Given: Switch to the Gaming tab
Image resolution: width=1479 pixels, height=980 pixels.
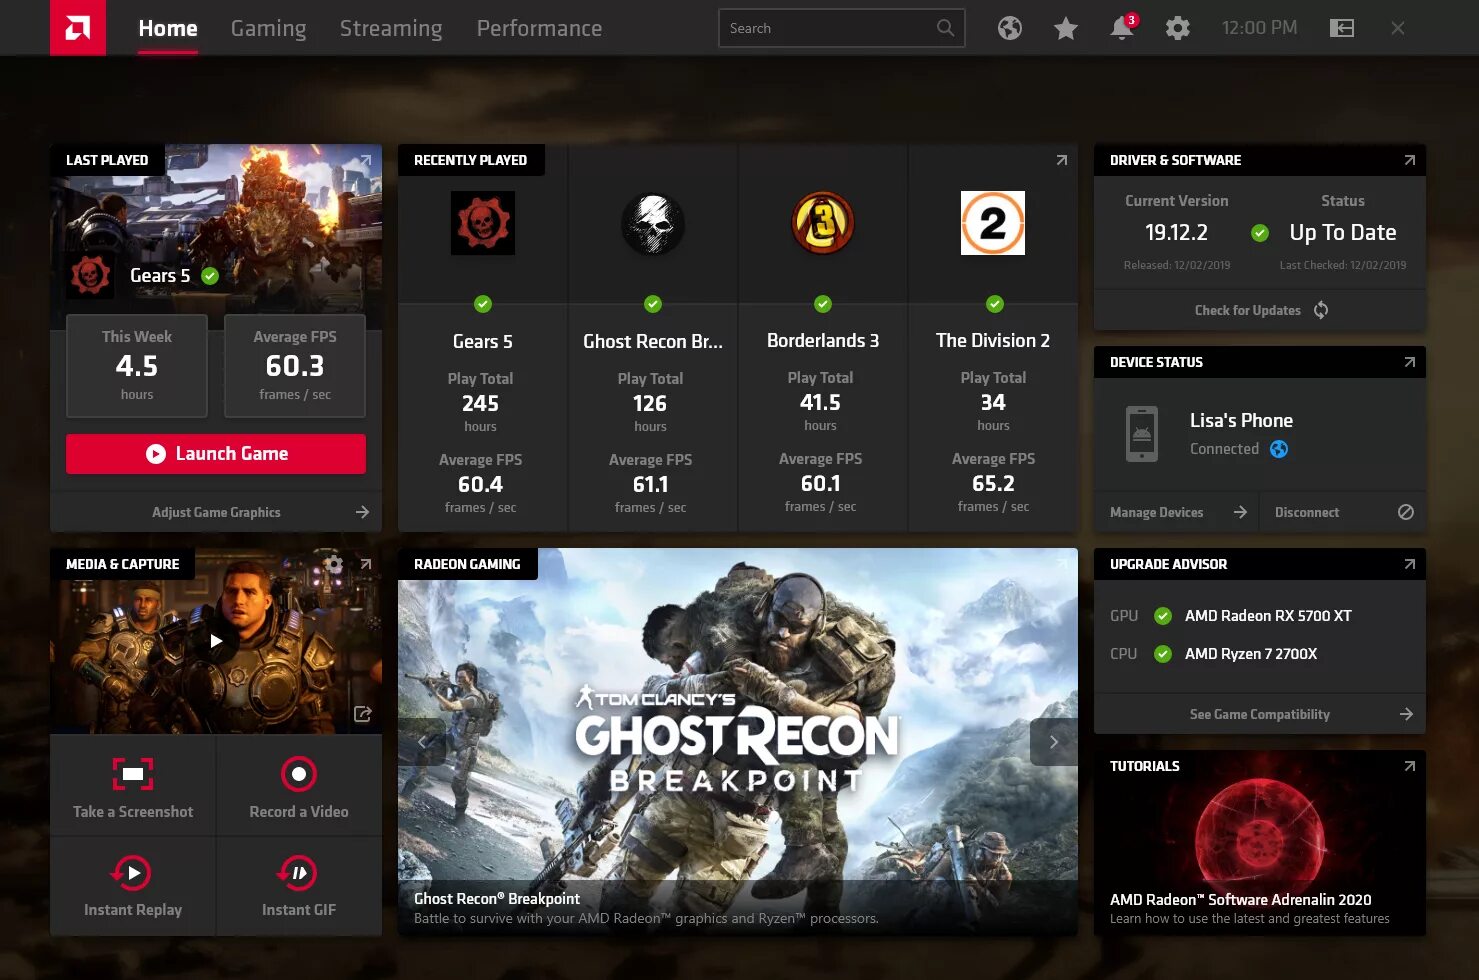Looking at the screenshot, I should coord(269,28).
